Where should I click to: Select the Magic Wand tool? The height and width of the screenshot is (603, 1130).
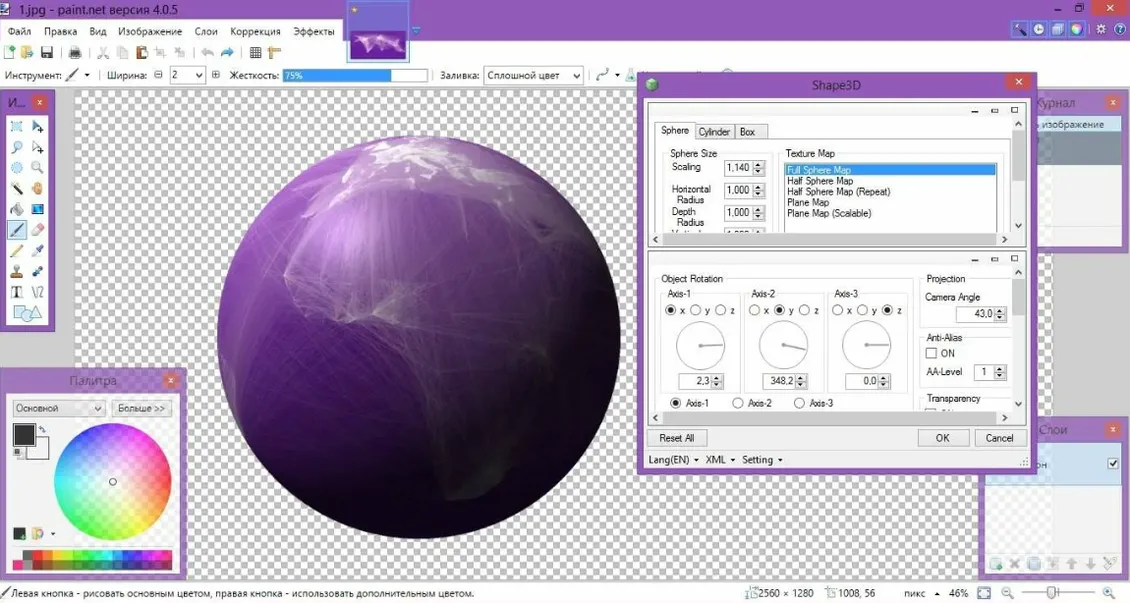tap(17, 188)
